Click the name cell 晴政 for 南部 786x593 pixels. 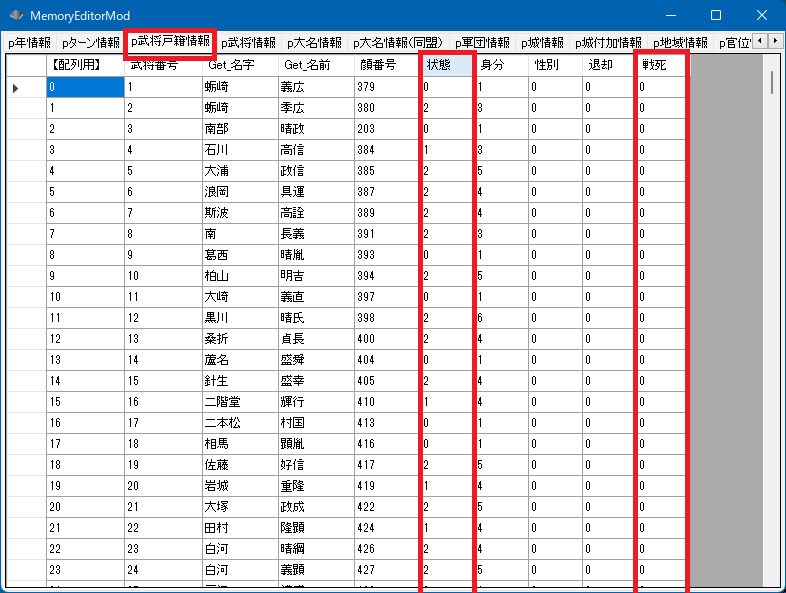click(x=314, y=129)
